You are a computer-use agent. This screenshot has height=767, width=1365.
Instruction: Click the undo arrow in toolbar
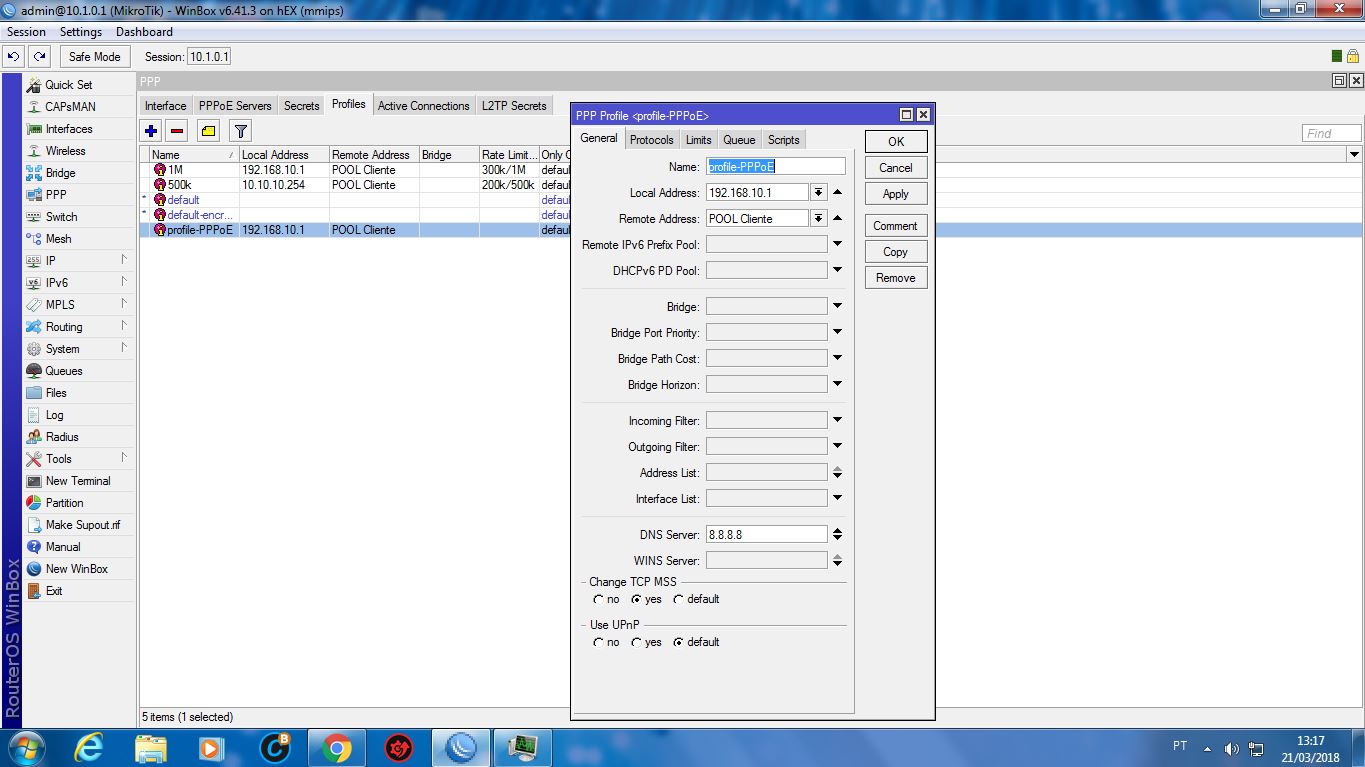coord(14,57)
